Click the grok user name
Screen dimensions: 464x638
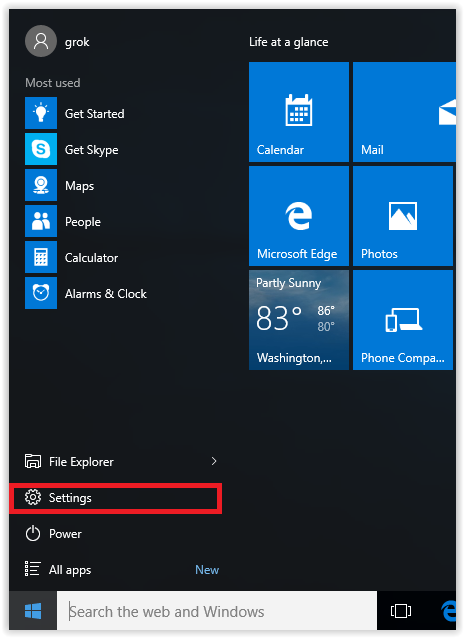77,42
